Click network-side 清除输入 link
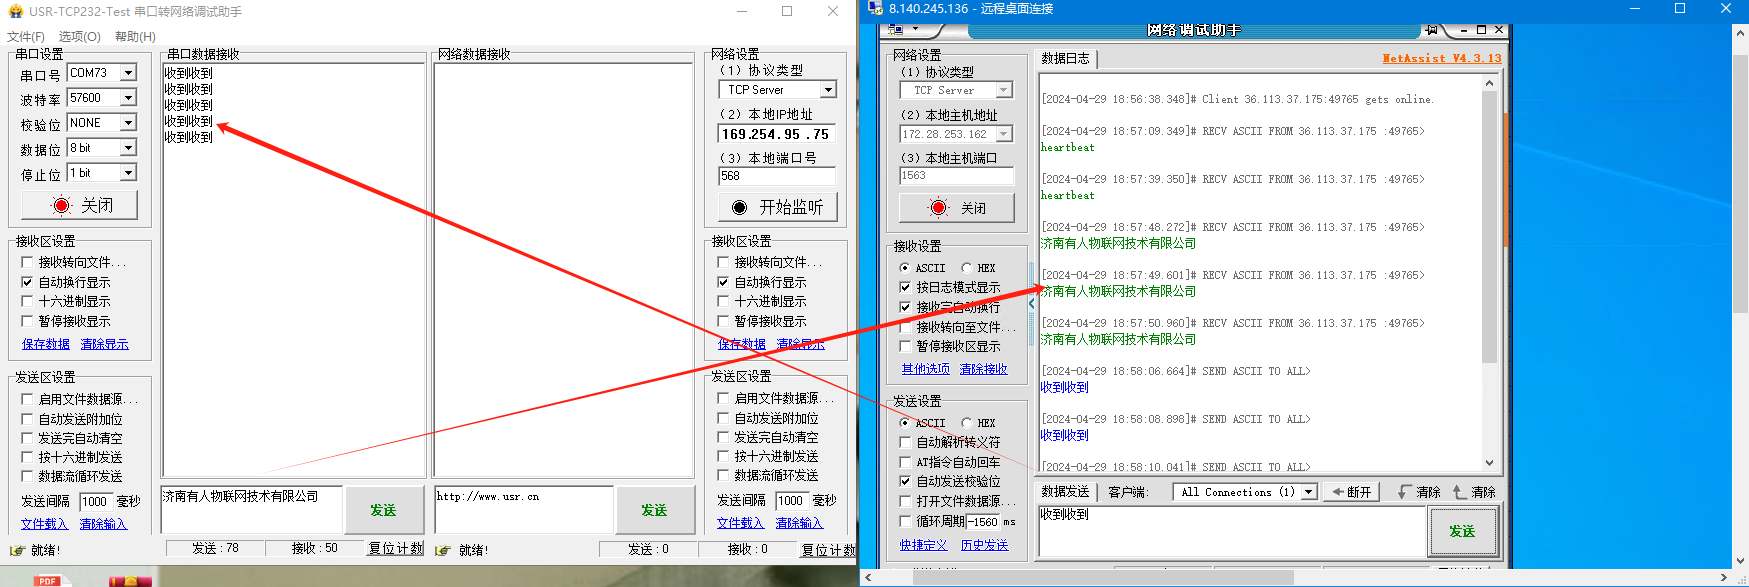1749x587 pixels. pos(800,523)
